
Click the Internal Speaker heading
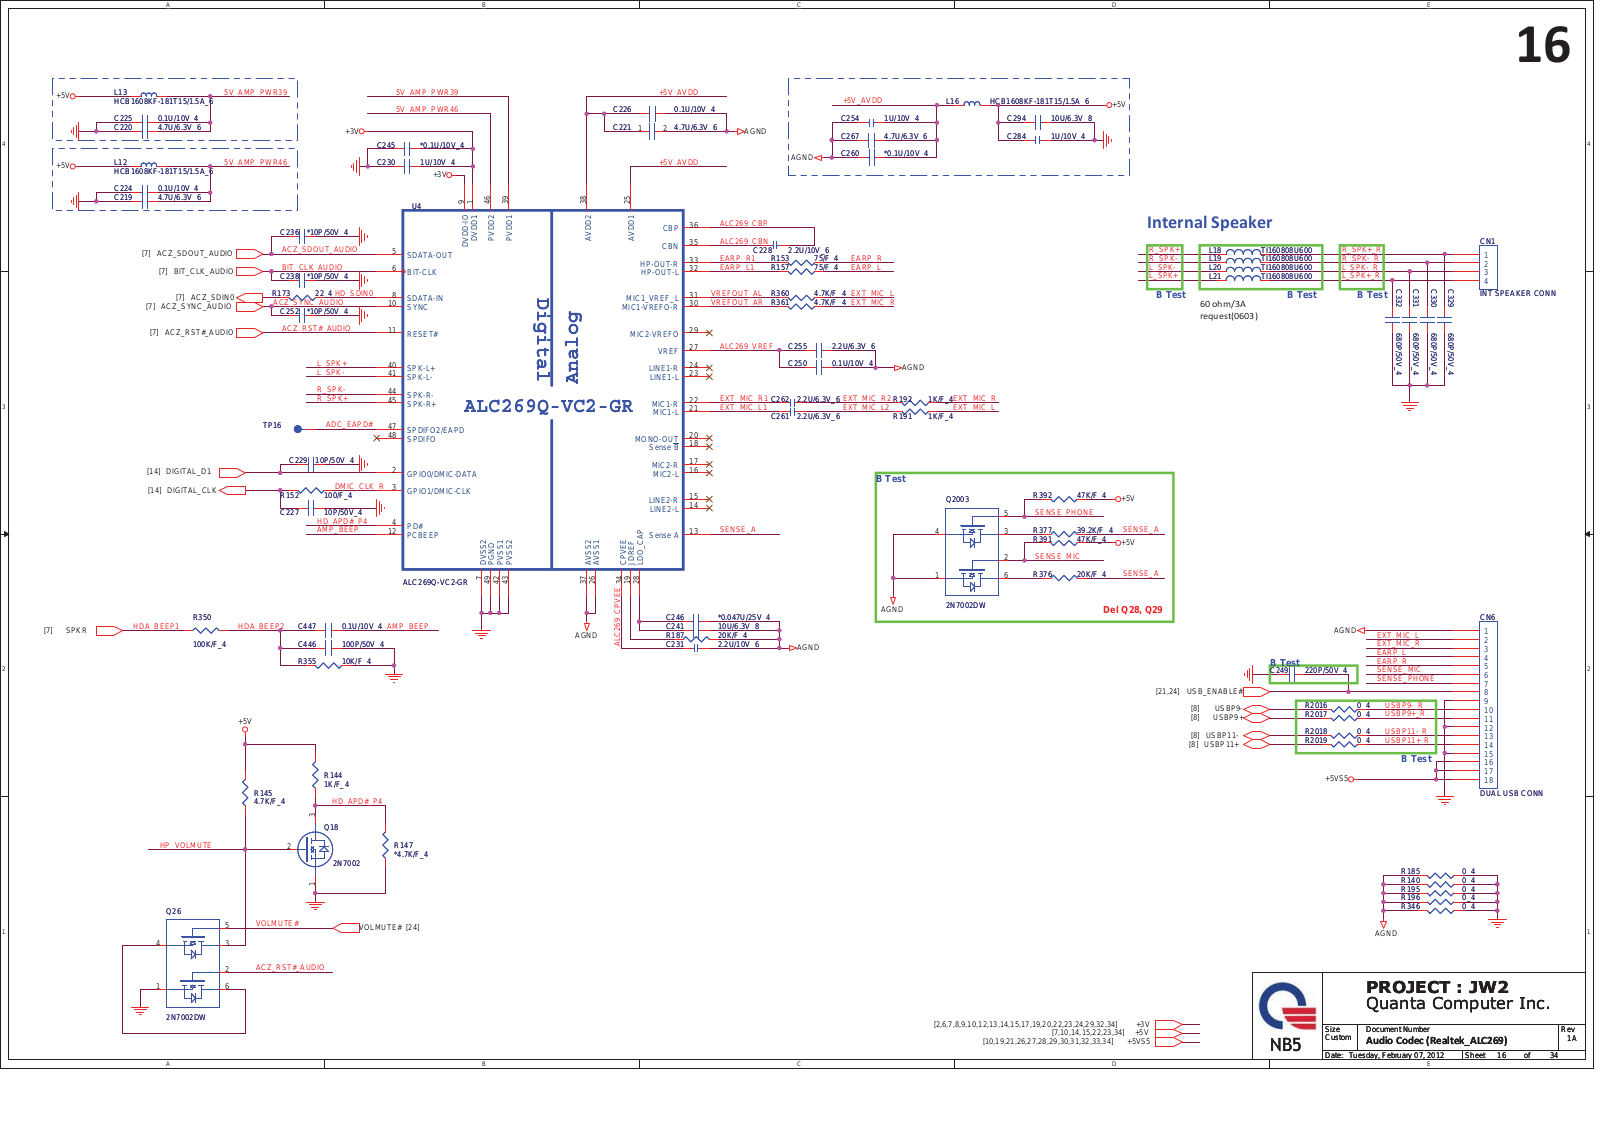click(x=1209, y=223)
